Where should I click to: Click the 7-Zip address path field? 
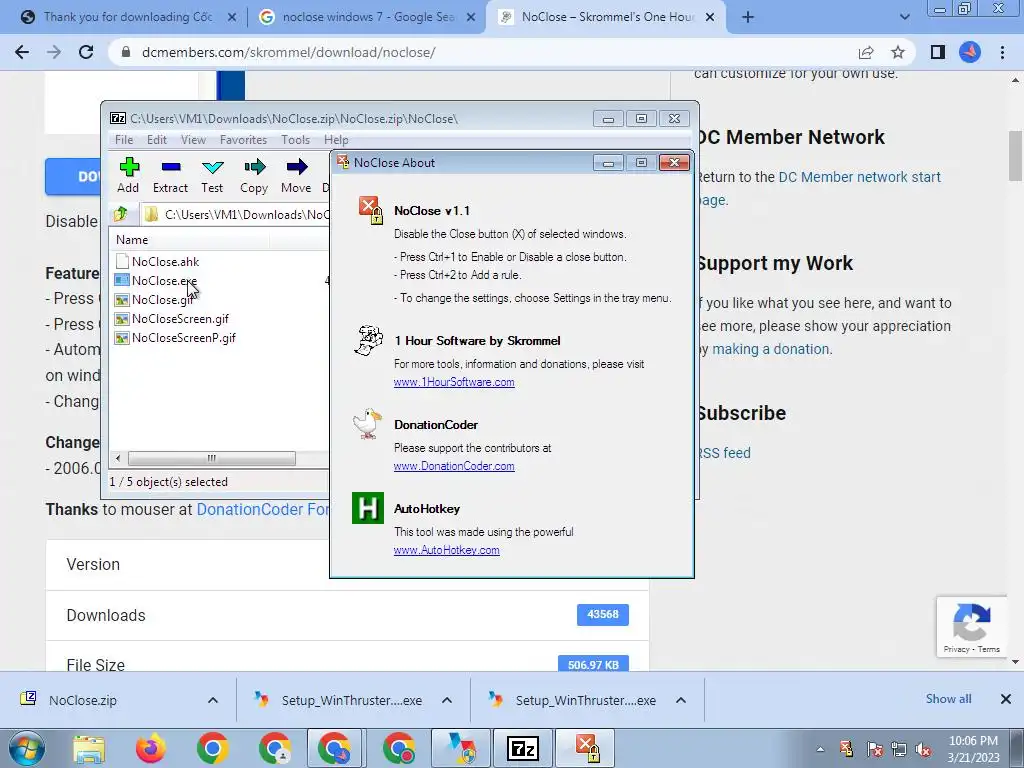(236, 214)
